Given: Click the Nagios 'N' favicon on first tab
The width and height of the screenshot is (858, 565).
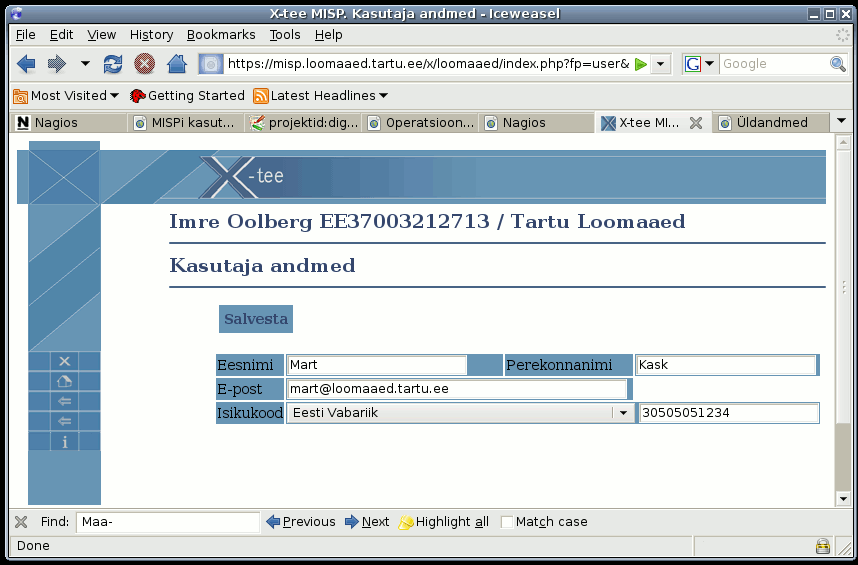Looking at the screenshot, I should coord(22,123).
